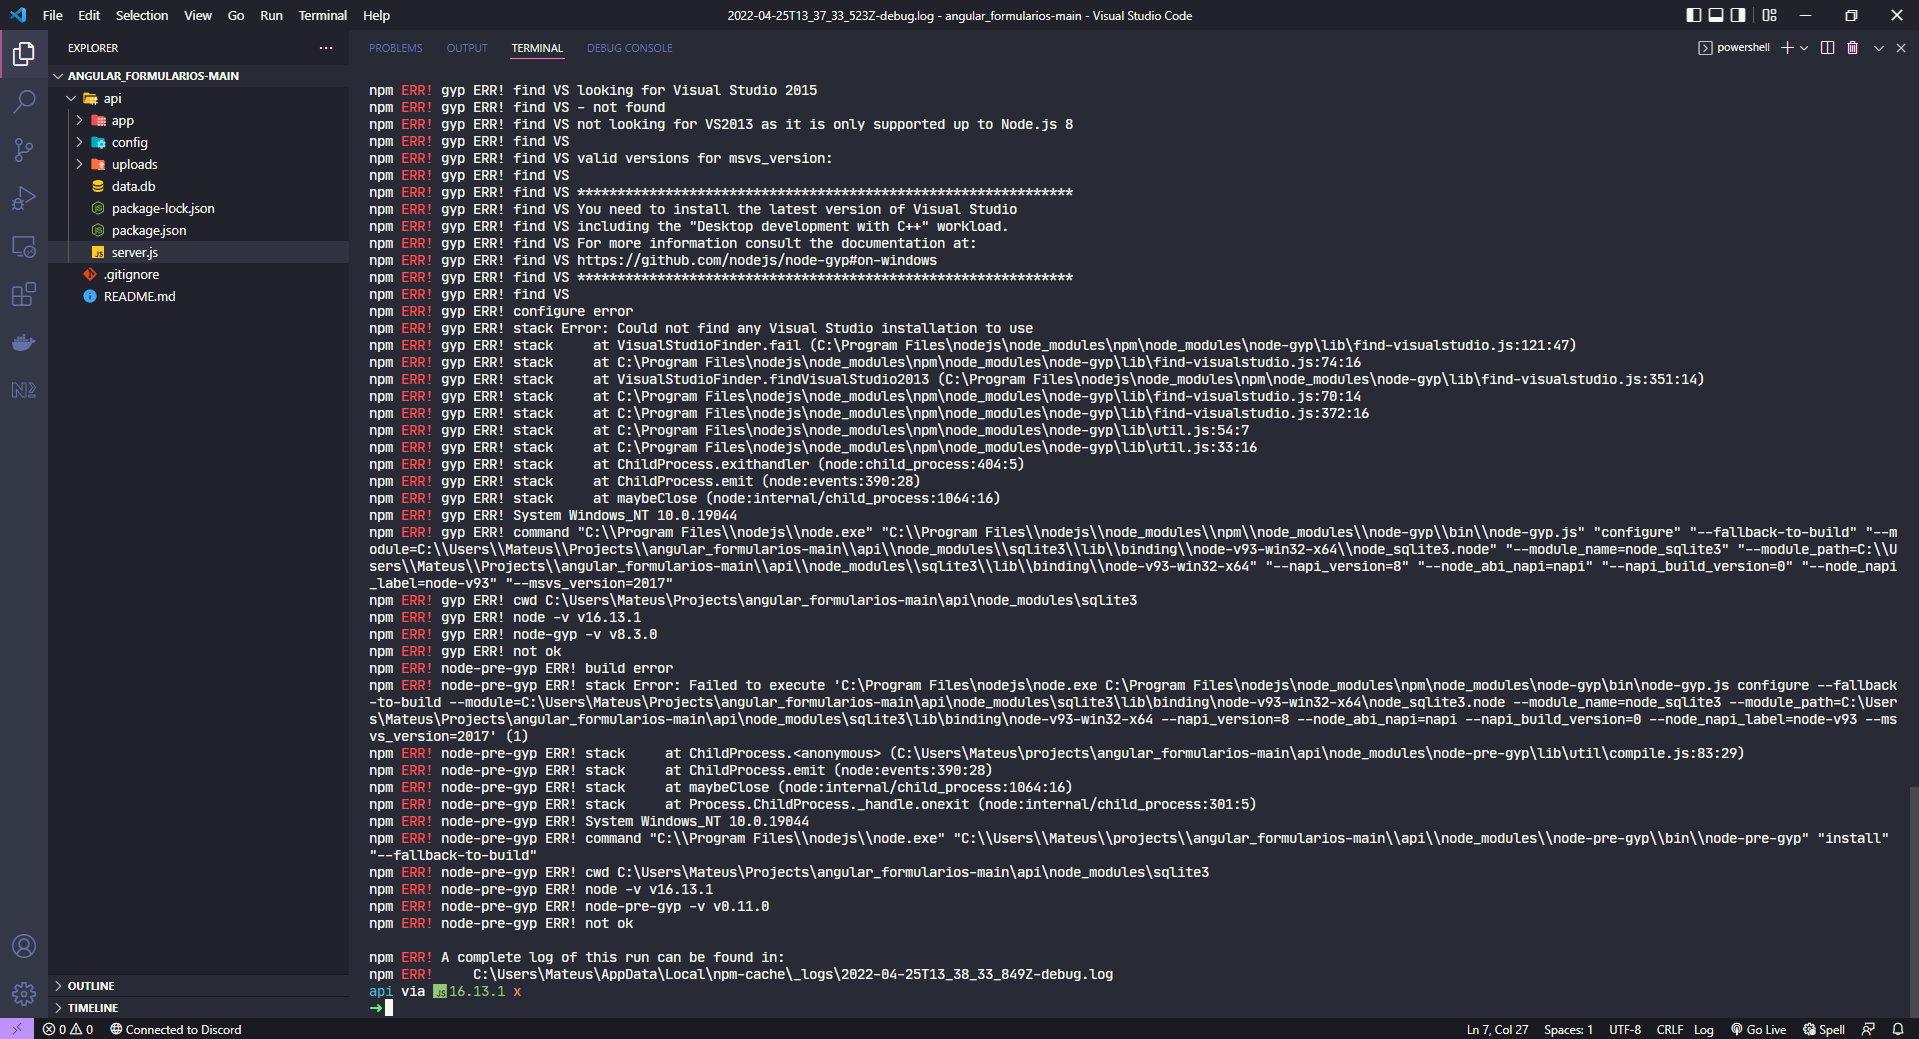
Task: Click Spell in status bar
Action: tap(1824, 1029)
